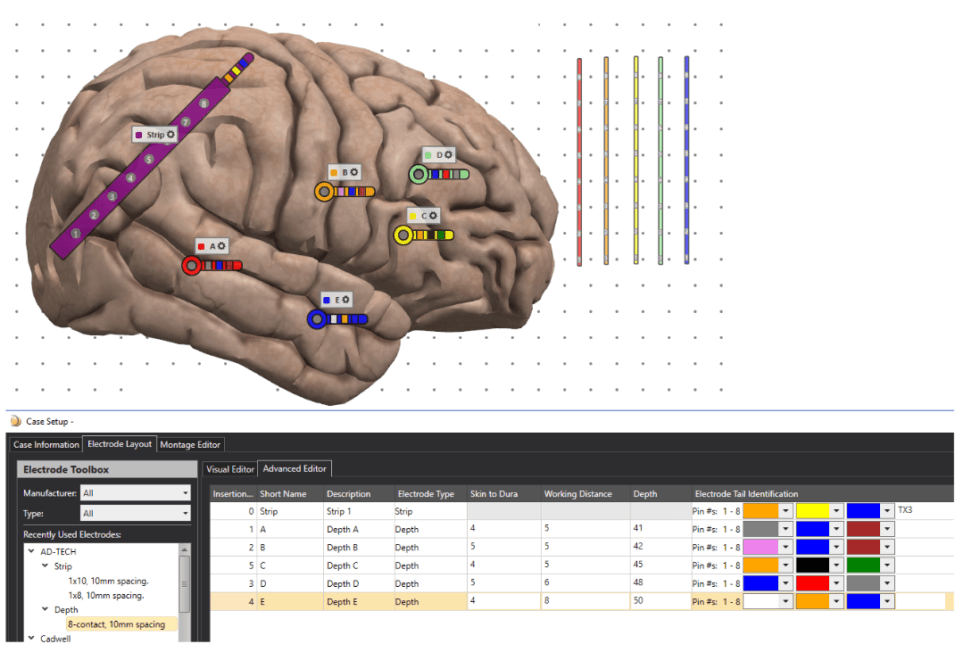Select 1x10, 10mm spacing strip electrode
The image size is (980, 652).
tap(107, 580)
